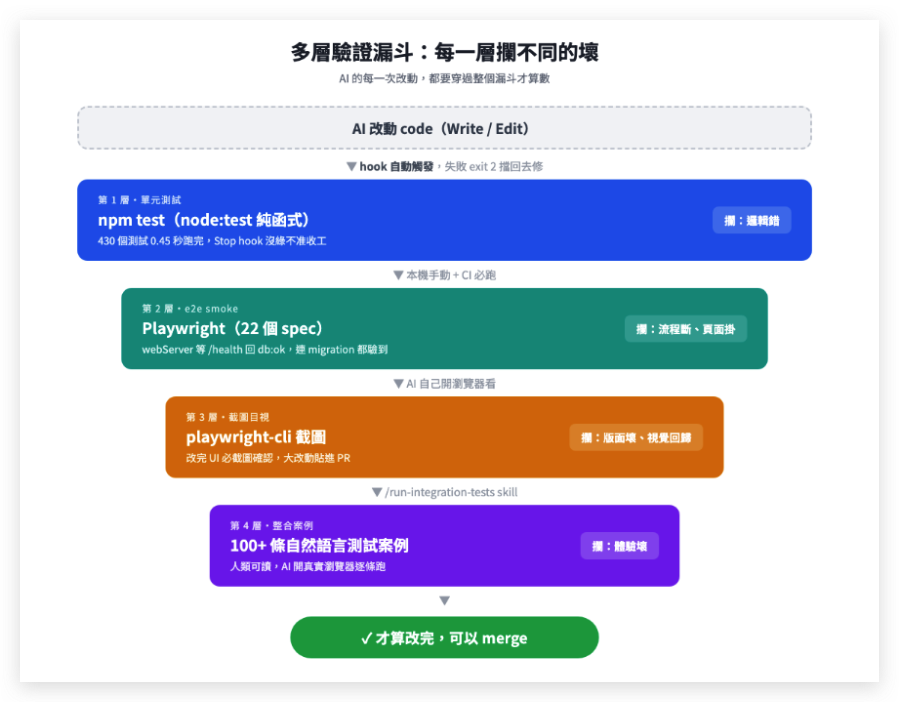Click the 攔：邏輯錯 badge
Screen dimensions: 899x702
point(752,220)
